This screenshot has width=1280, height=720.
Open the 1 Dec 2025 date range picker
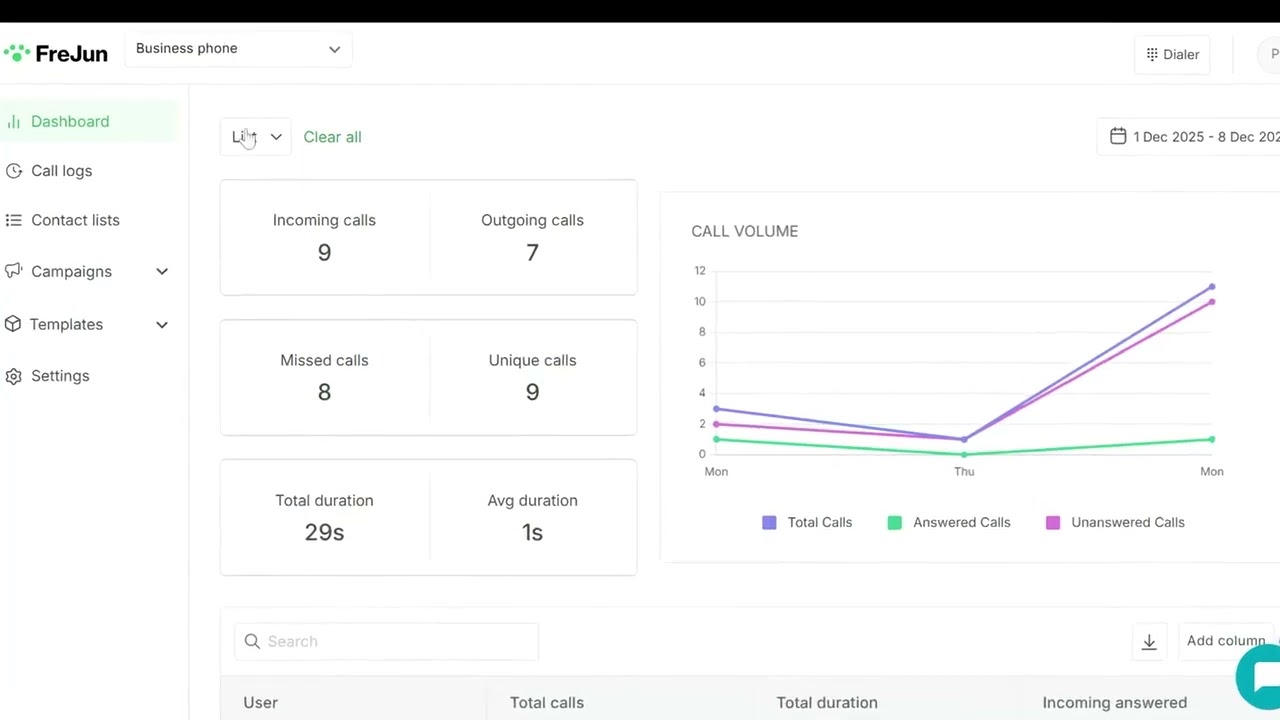pos(1190,137)
